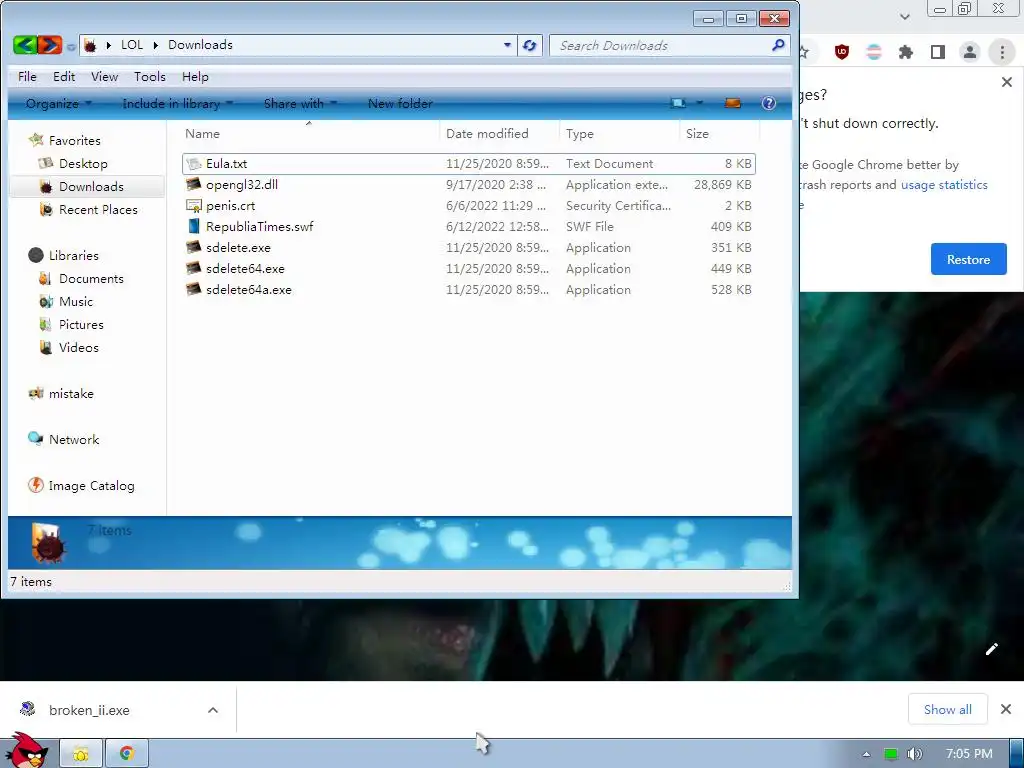
Task: Click the Restore button in Chrome
Action: (x=968, y=259)
